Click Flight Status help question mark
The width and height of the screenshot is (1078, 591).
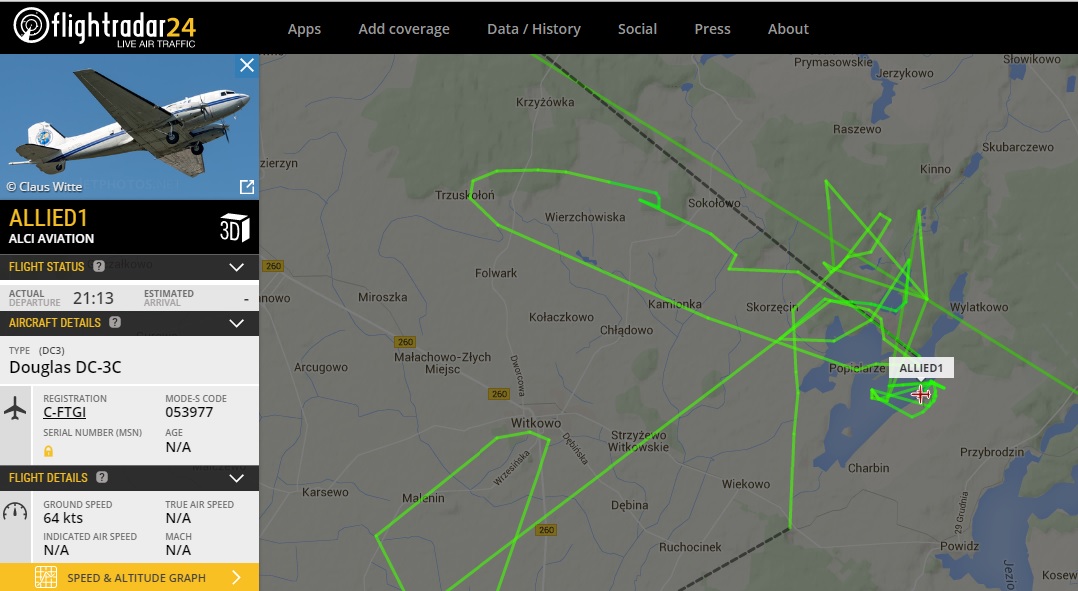click(99, 266)
